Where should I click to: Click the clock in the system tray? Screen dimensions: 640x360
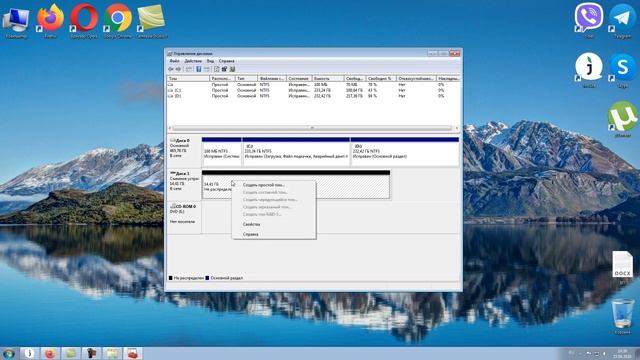pos(622,353)
